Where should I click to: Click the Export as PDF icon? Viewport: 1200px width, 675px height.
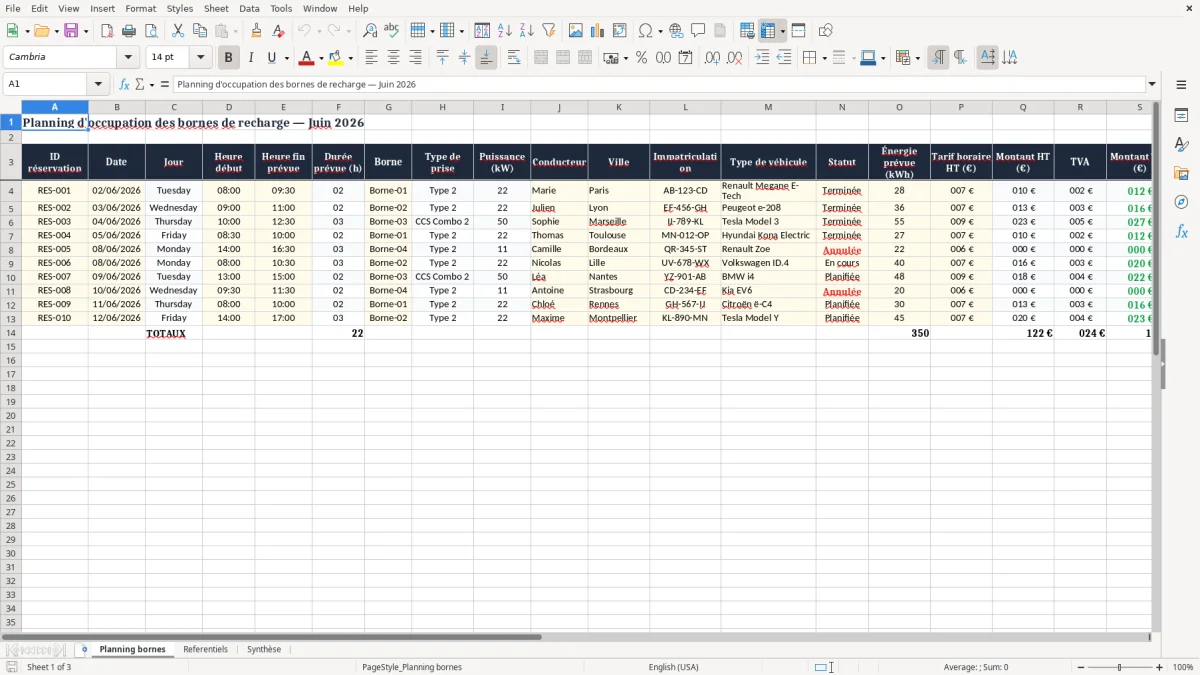click(107, 31)
